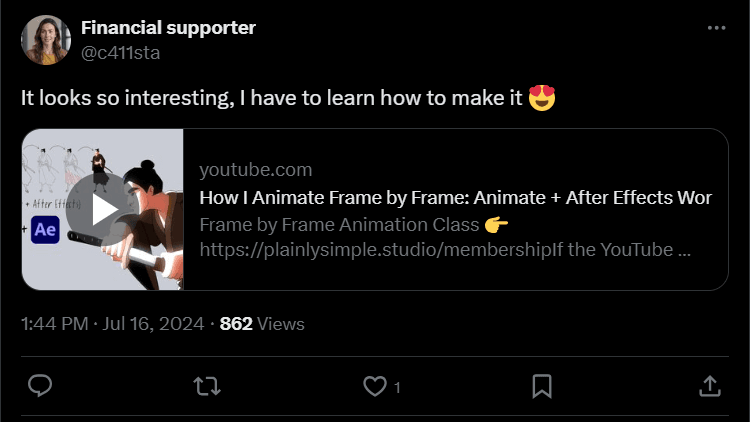Bookmark this tweet
This screenshot has width=750, height=422.
[x=541, y=386]
